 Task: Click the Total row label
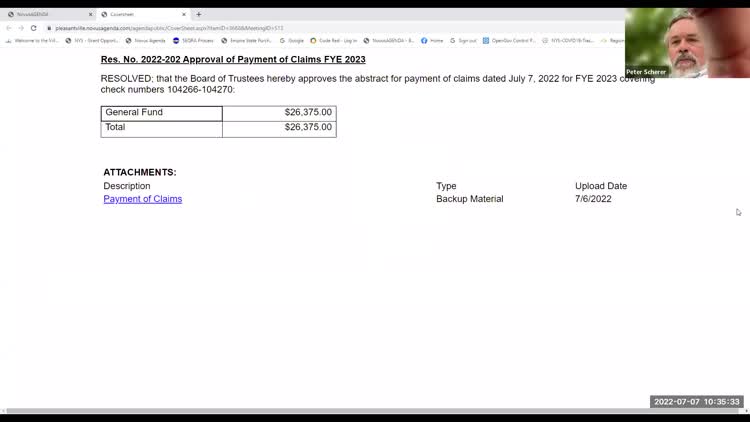click(x=115, y=127)
